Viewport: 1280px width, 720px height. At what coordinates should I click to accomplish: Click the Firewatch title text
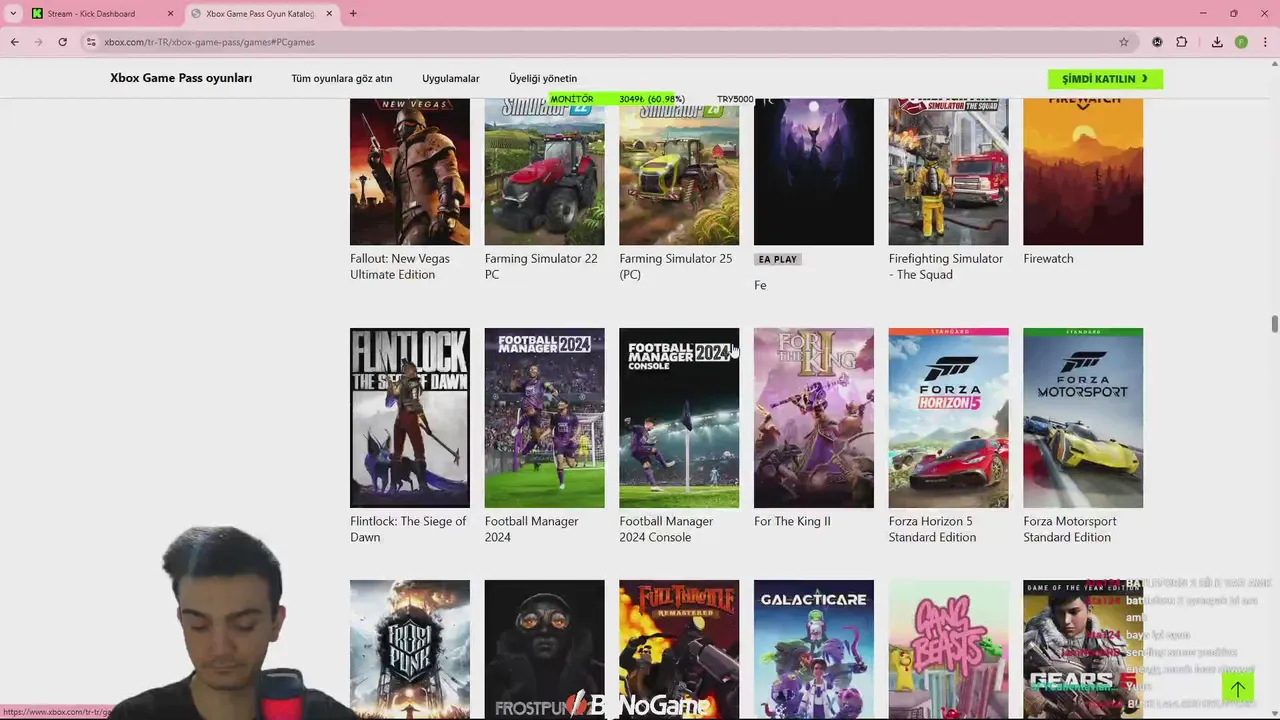(1048, 258)
